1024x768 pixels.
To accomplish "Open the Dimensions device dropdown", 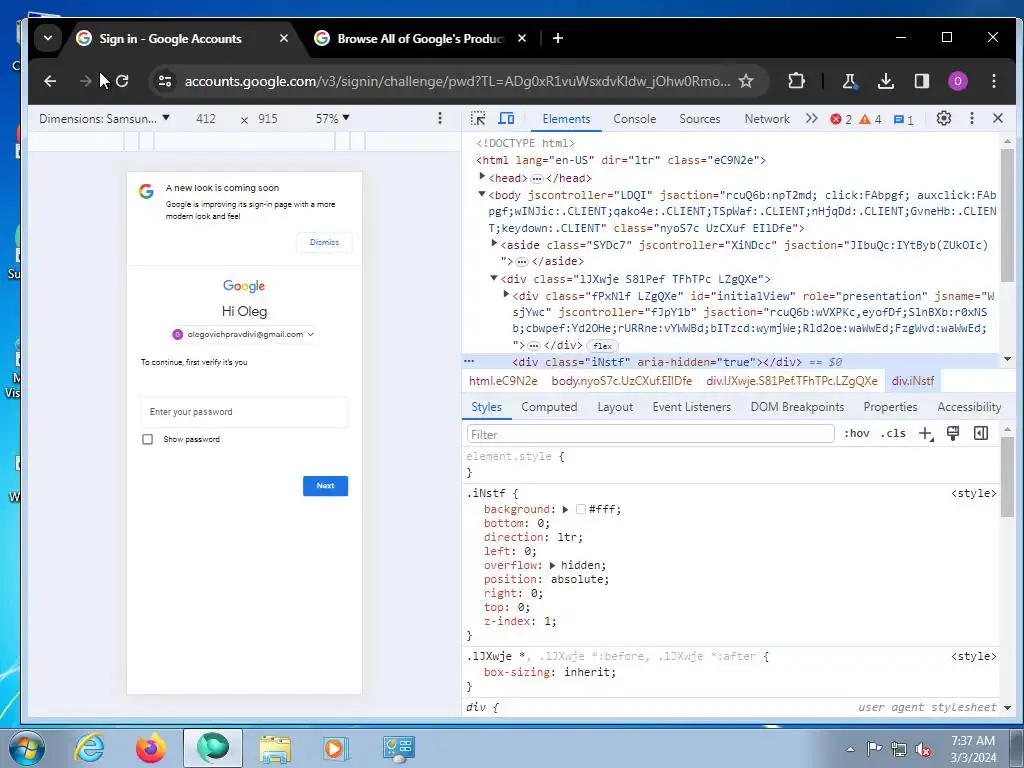I will [x=104, y=118].
